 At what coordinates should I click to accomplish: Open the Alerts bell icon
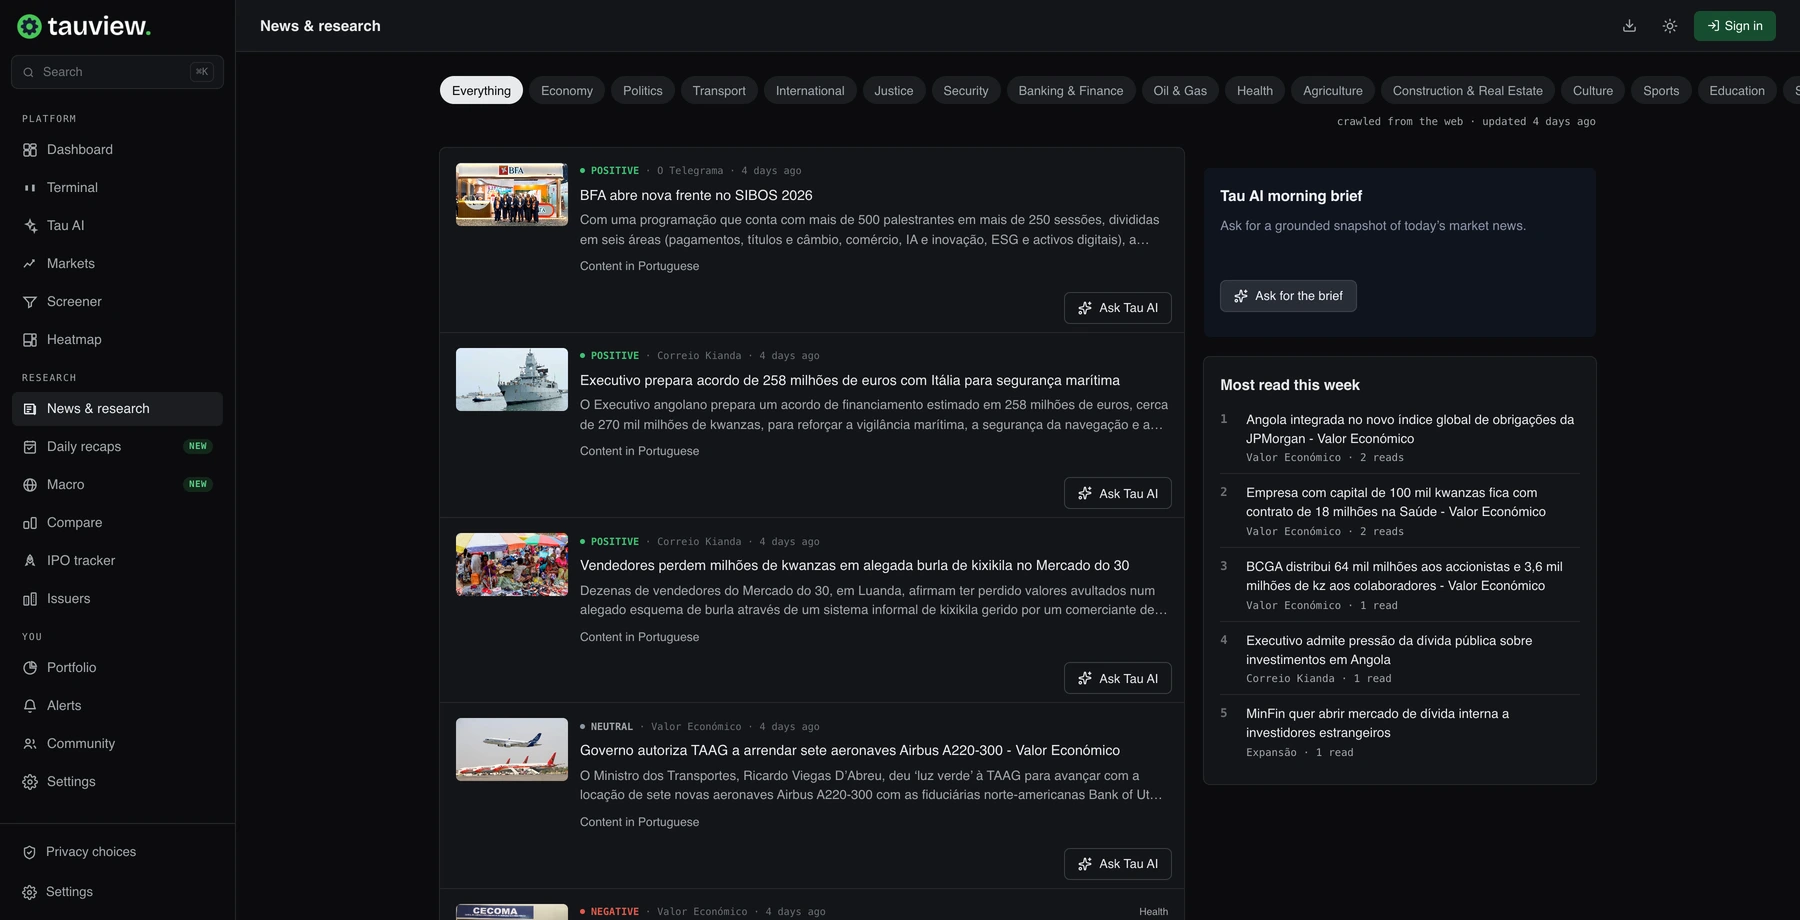(30, 706)
